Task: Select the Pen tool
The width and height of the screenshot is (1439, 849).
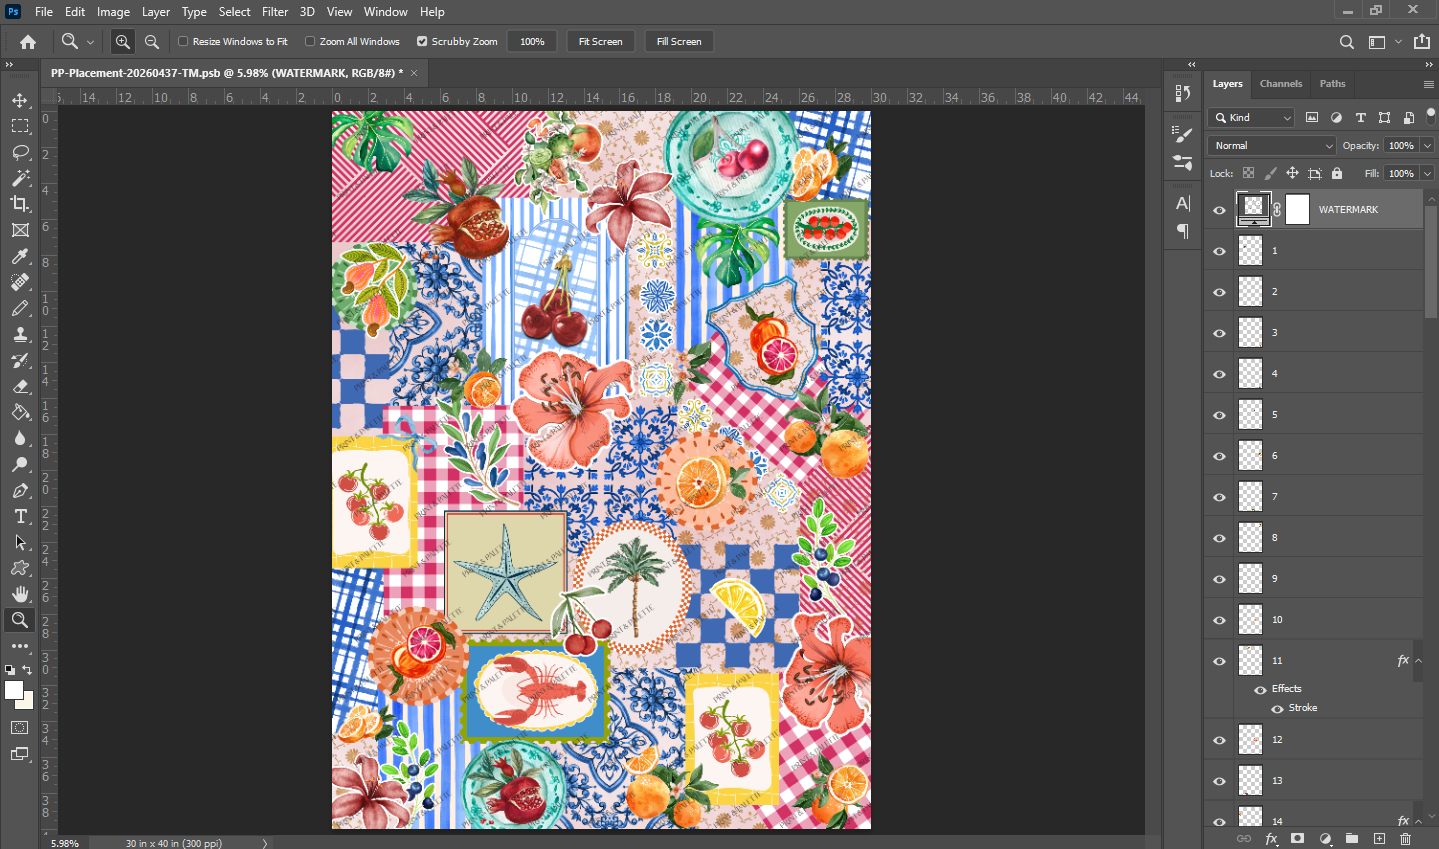Action: pyautogui.click(x=20, y=490)
